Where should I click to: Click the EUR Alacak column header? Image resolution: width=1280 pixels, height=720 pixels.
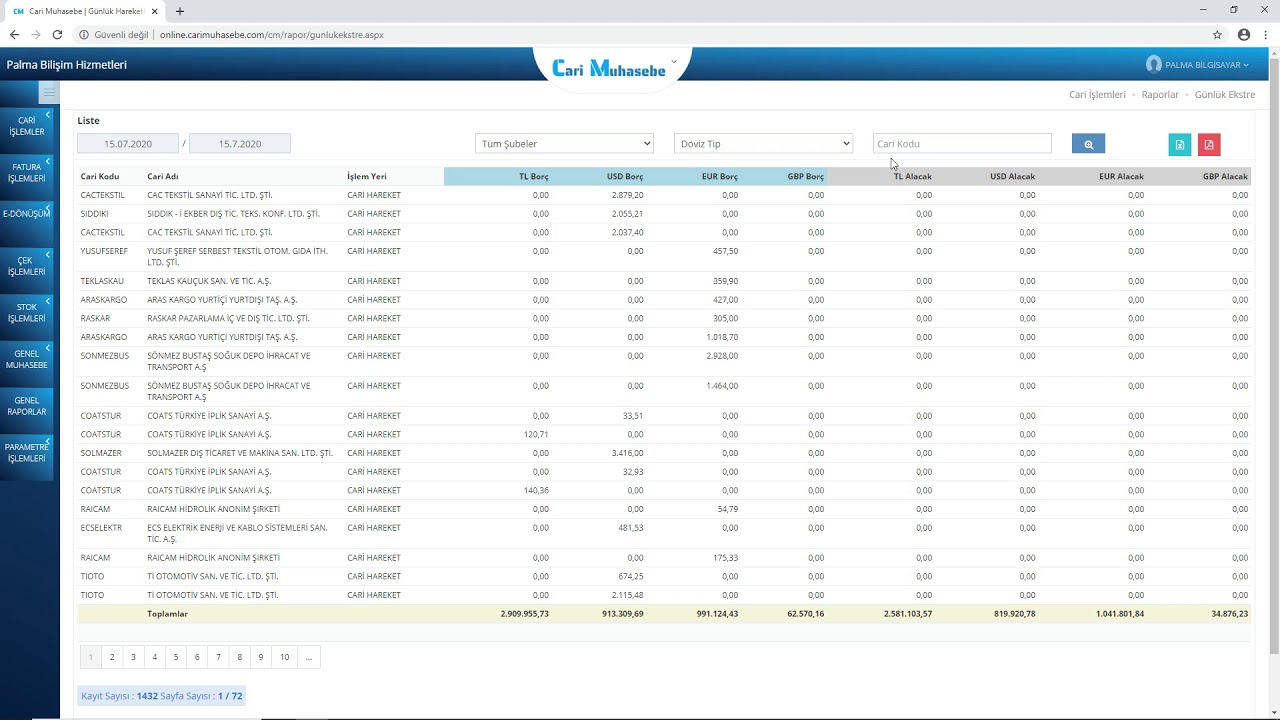coord(1121,177)
